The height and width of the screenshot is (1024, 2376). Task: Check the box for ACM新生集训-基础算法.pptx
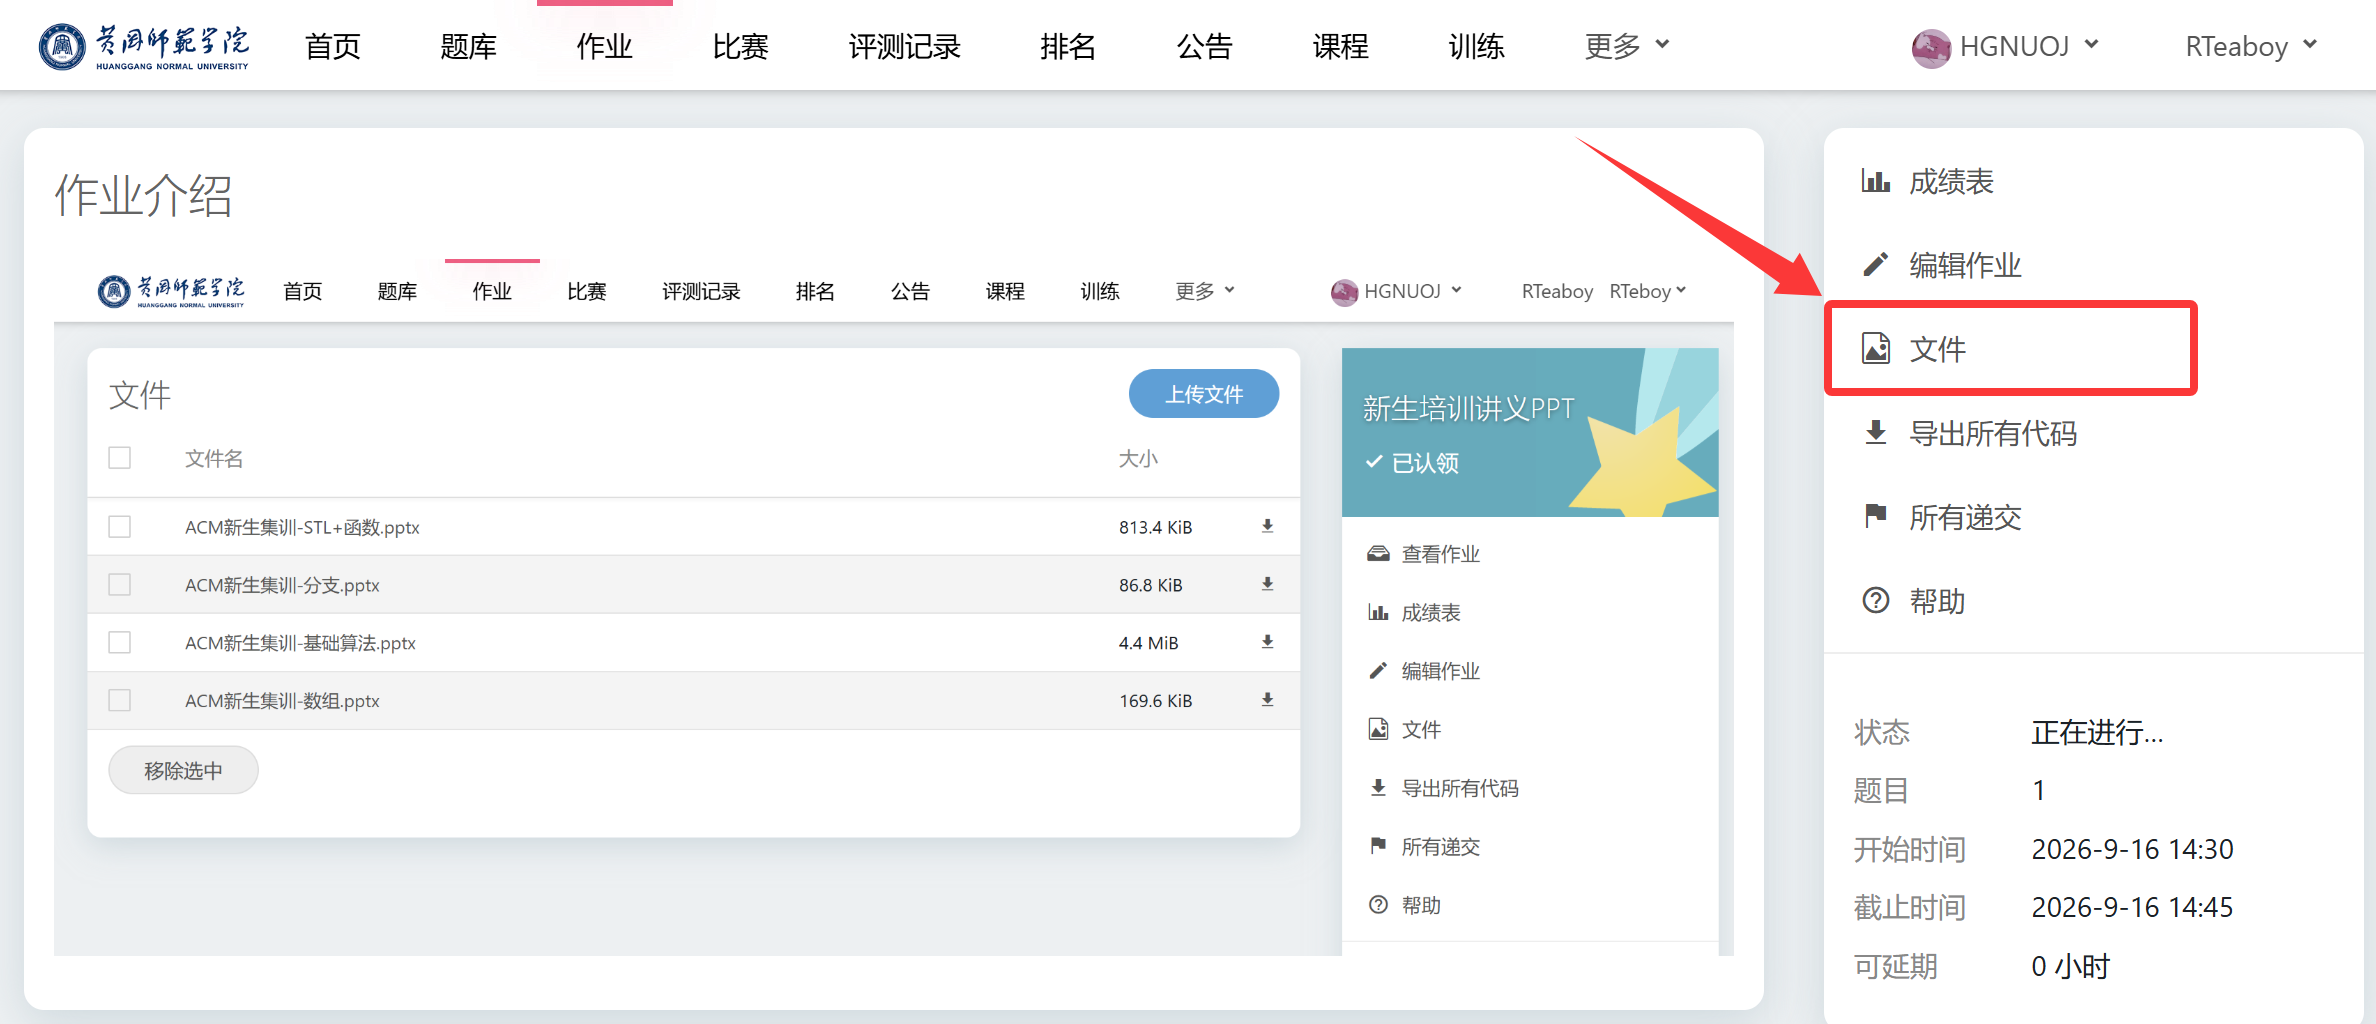pos(120,642)
